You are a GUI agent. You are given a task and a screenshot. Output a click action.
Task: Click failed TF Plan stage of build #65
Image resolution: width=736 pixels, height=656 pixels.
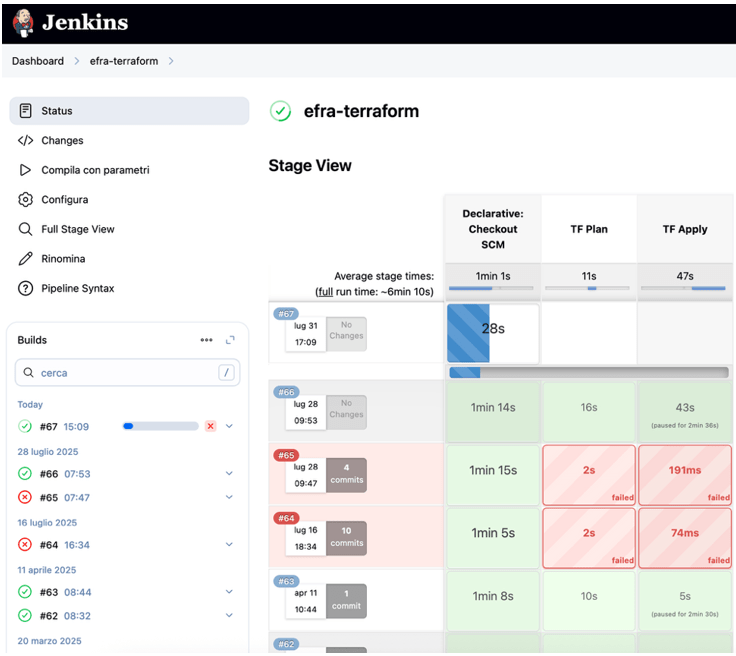(x=588, y=474)
